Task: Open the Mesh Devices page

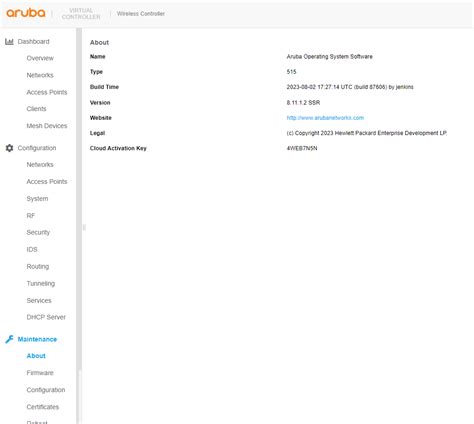Action: coord(47,126)
